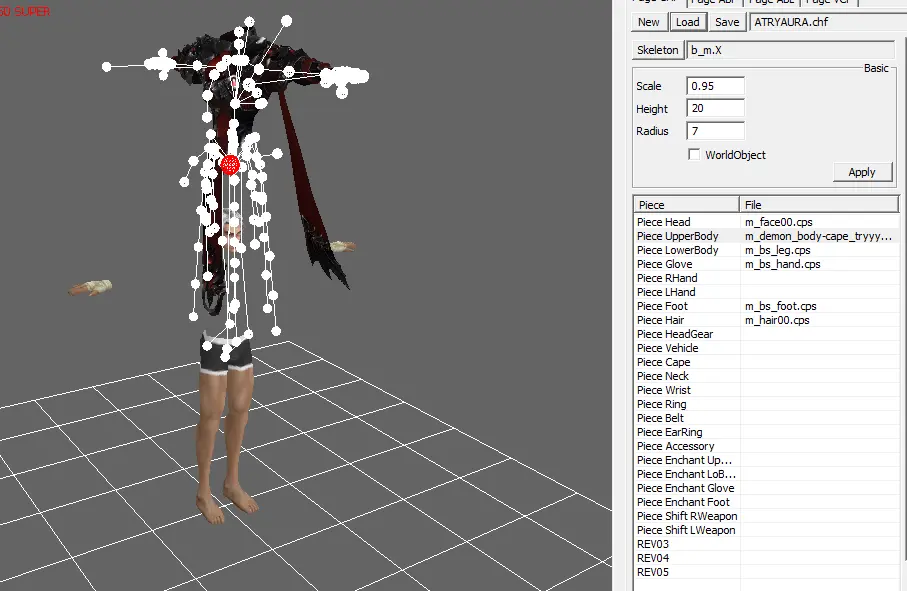The width and height of the screenshot is (907, 591).
Task: Click the "m_bs_hand.cps" file entry
Action: tap(782, 264)
